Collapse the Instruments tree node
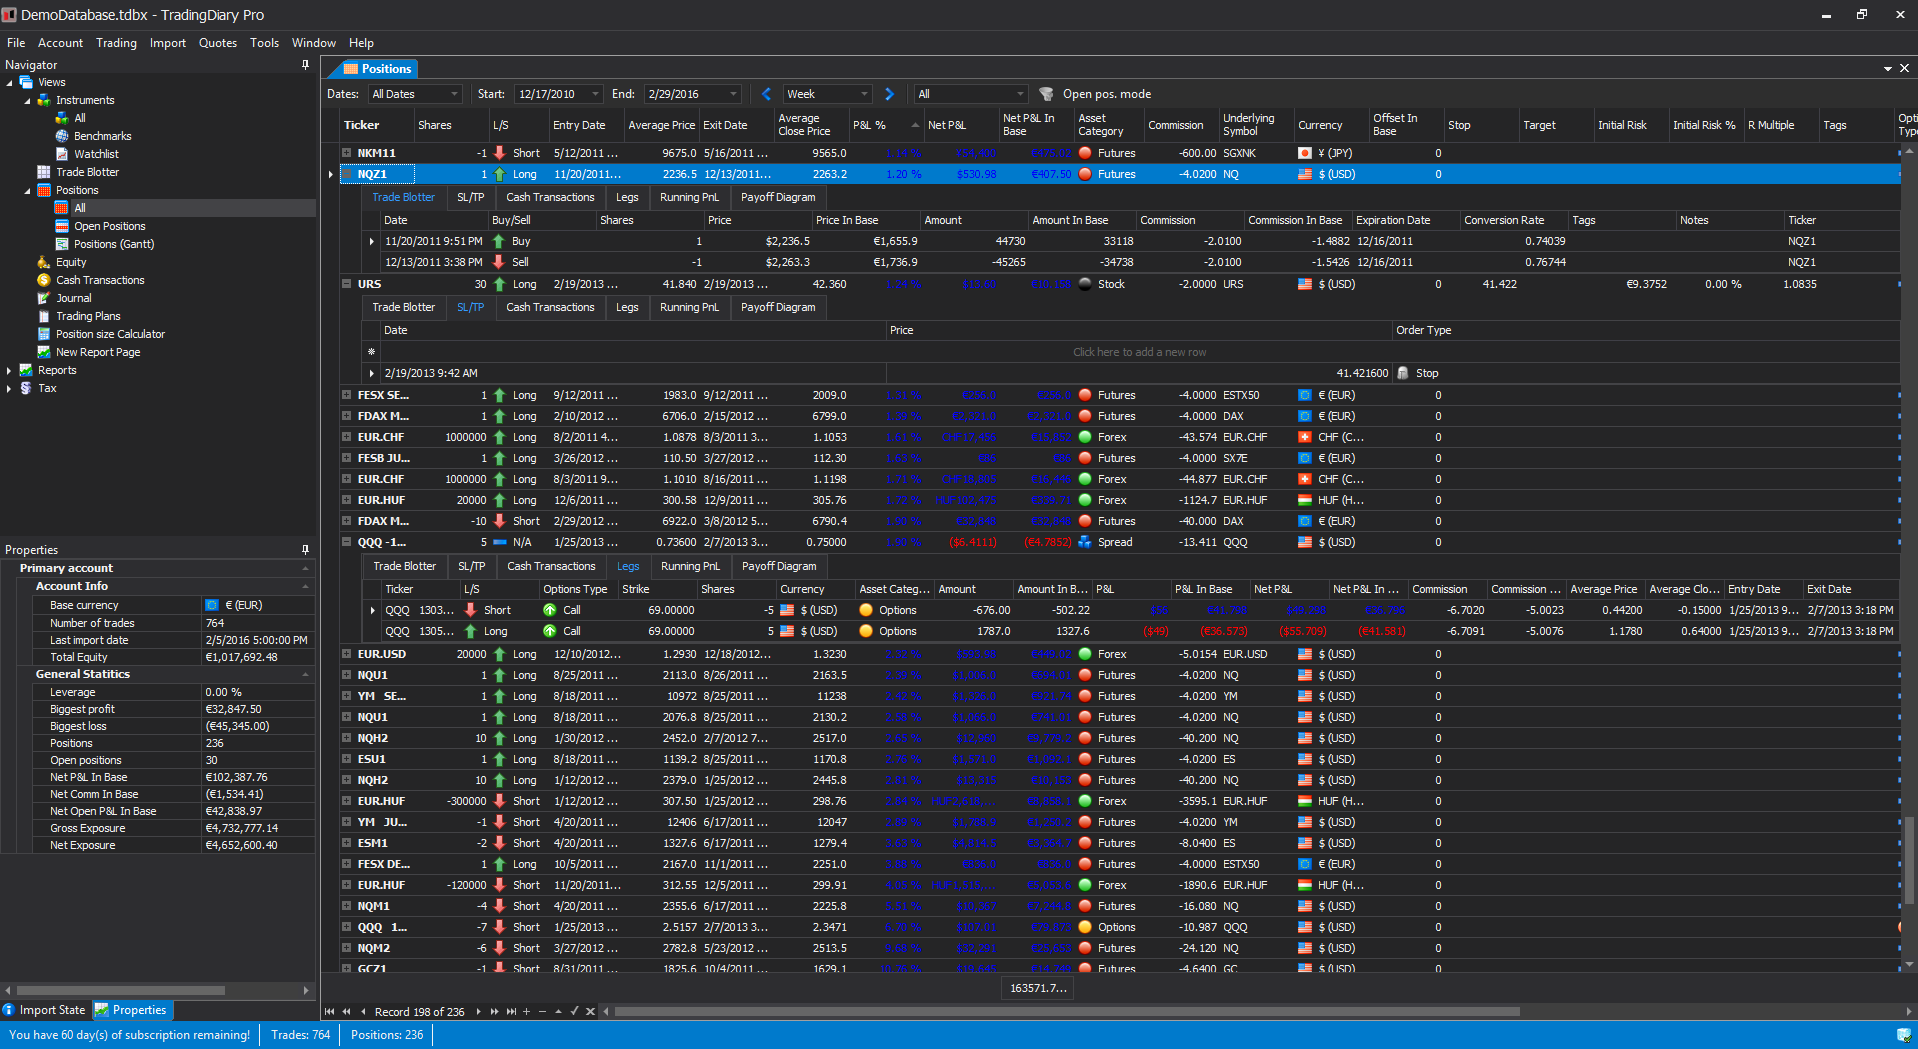This screenshot has height=1049, width=1918. pos(27,101)
